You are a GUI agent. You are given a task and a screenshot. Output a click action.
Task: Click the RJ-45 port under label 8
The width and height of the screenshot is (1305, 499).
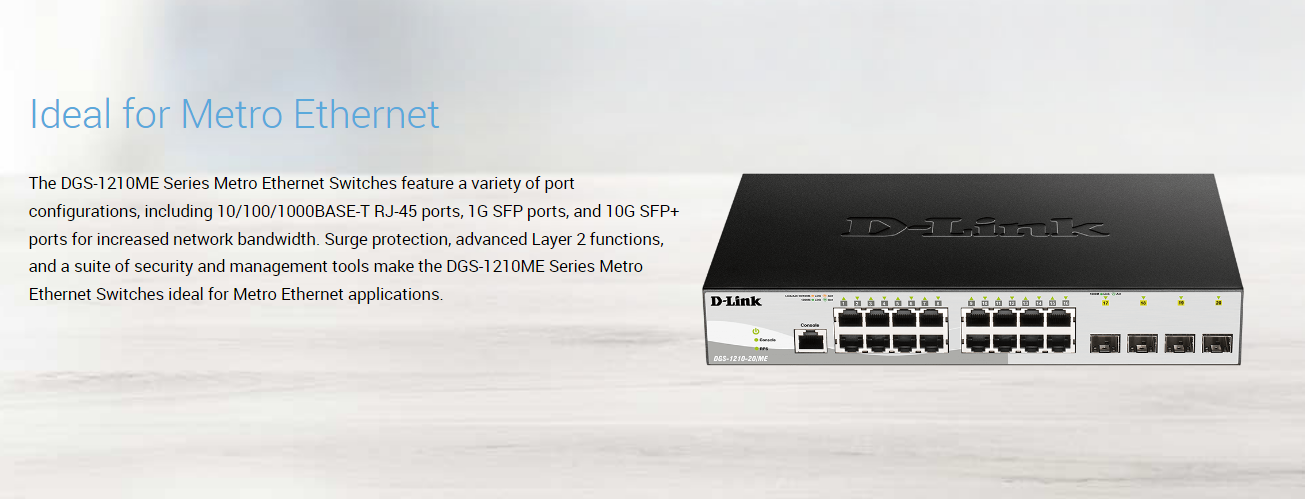point(931,342)
